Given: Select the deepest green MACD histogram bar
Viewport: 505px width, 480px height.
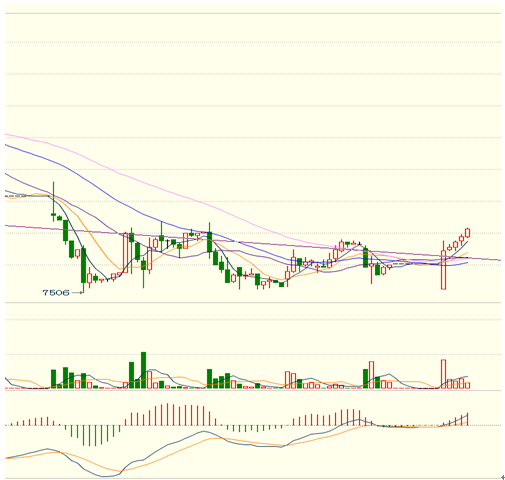Looking at the screenshot, I should pyautogui.click(x=89, y=436).
